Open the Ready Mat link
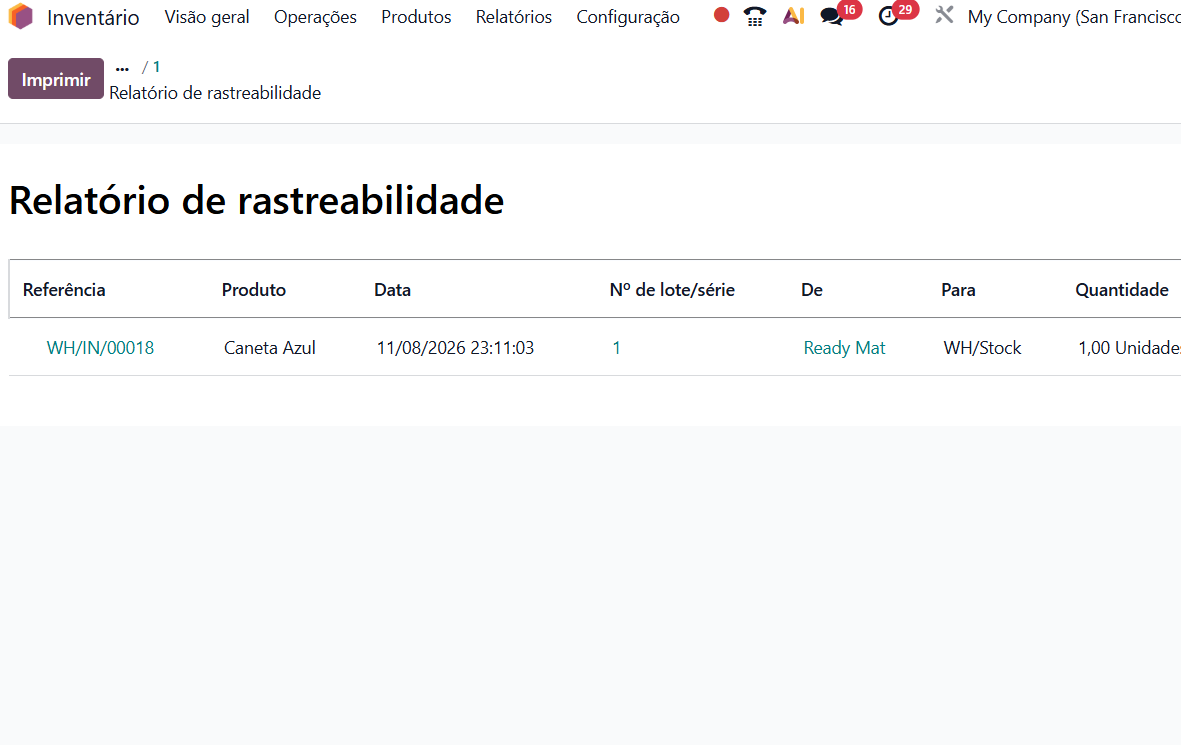1181x745 pixels. coord(844,348)
